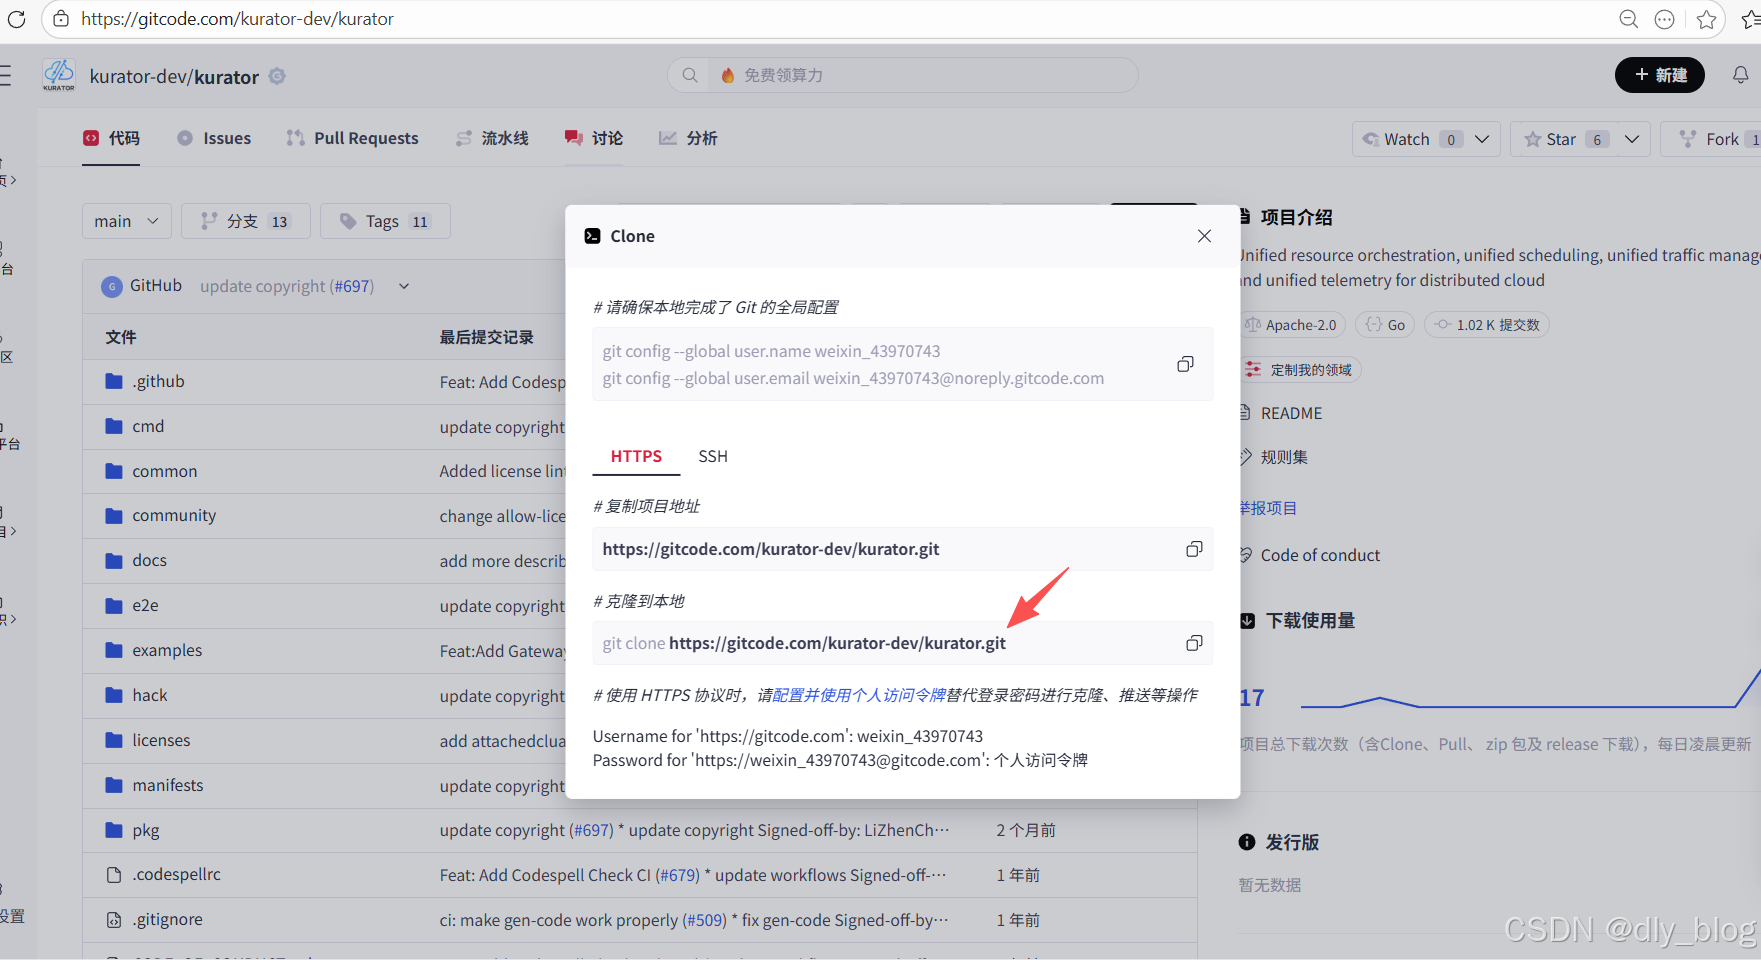Screen dimensions: 1761x960
Task: Bookmark this page with star icon
Action: click(x=1706, y=19)
